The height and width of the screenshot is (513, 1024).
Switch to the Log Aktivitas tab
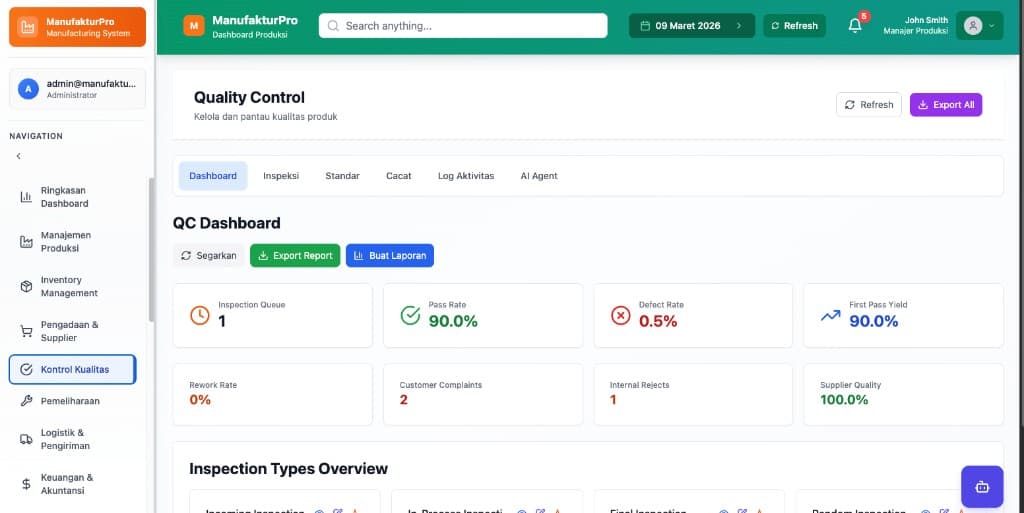click(466, 176)
